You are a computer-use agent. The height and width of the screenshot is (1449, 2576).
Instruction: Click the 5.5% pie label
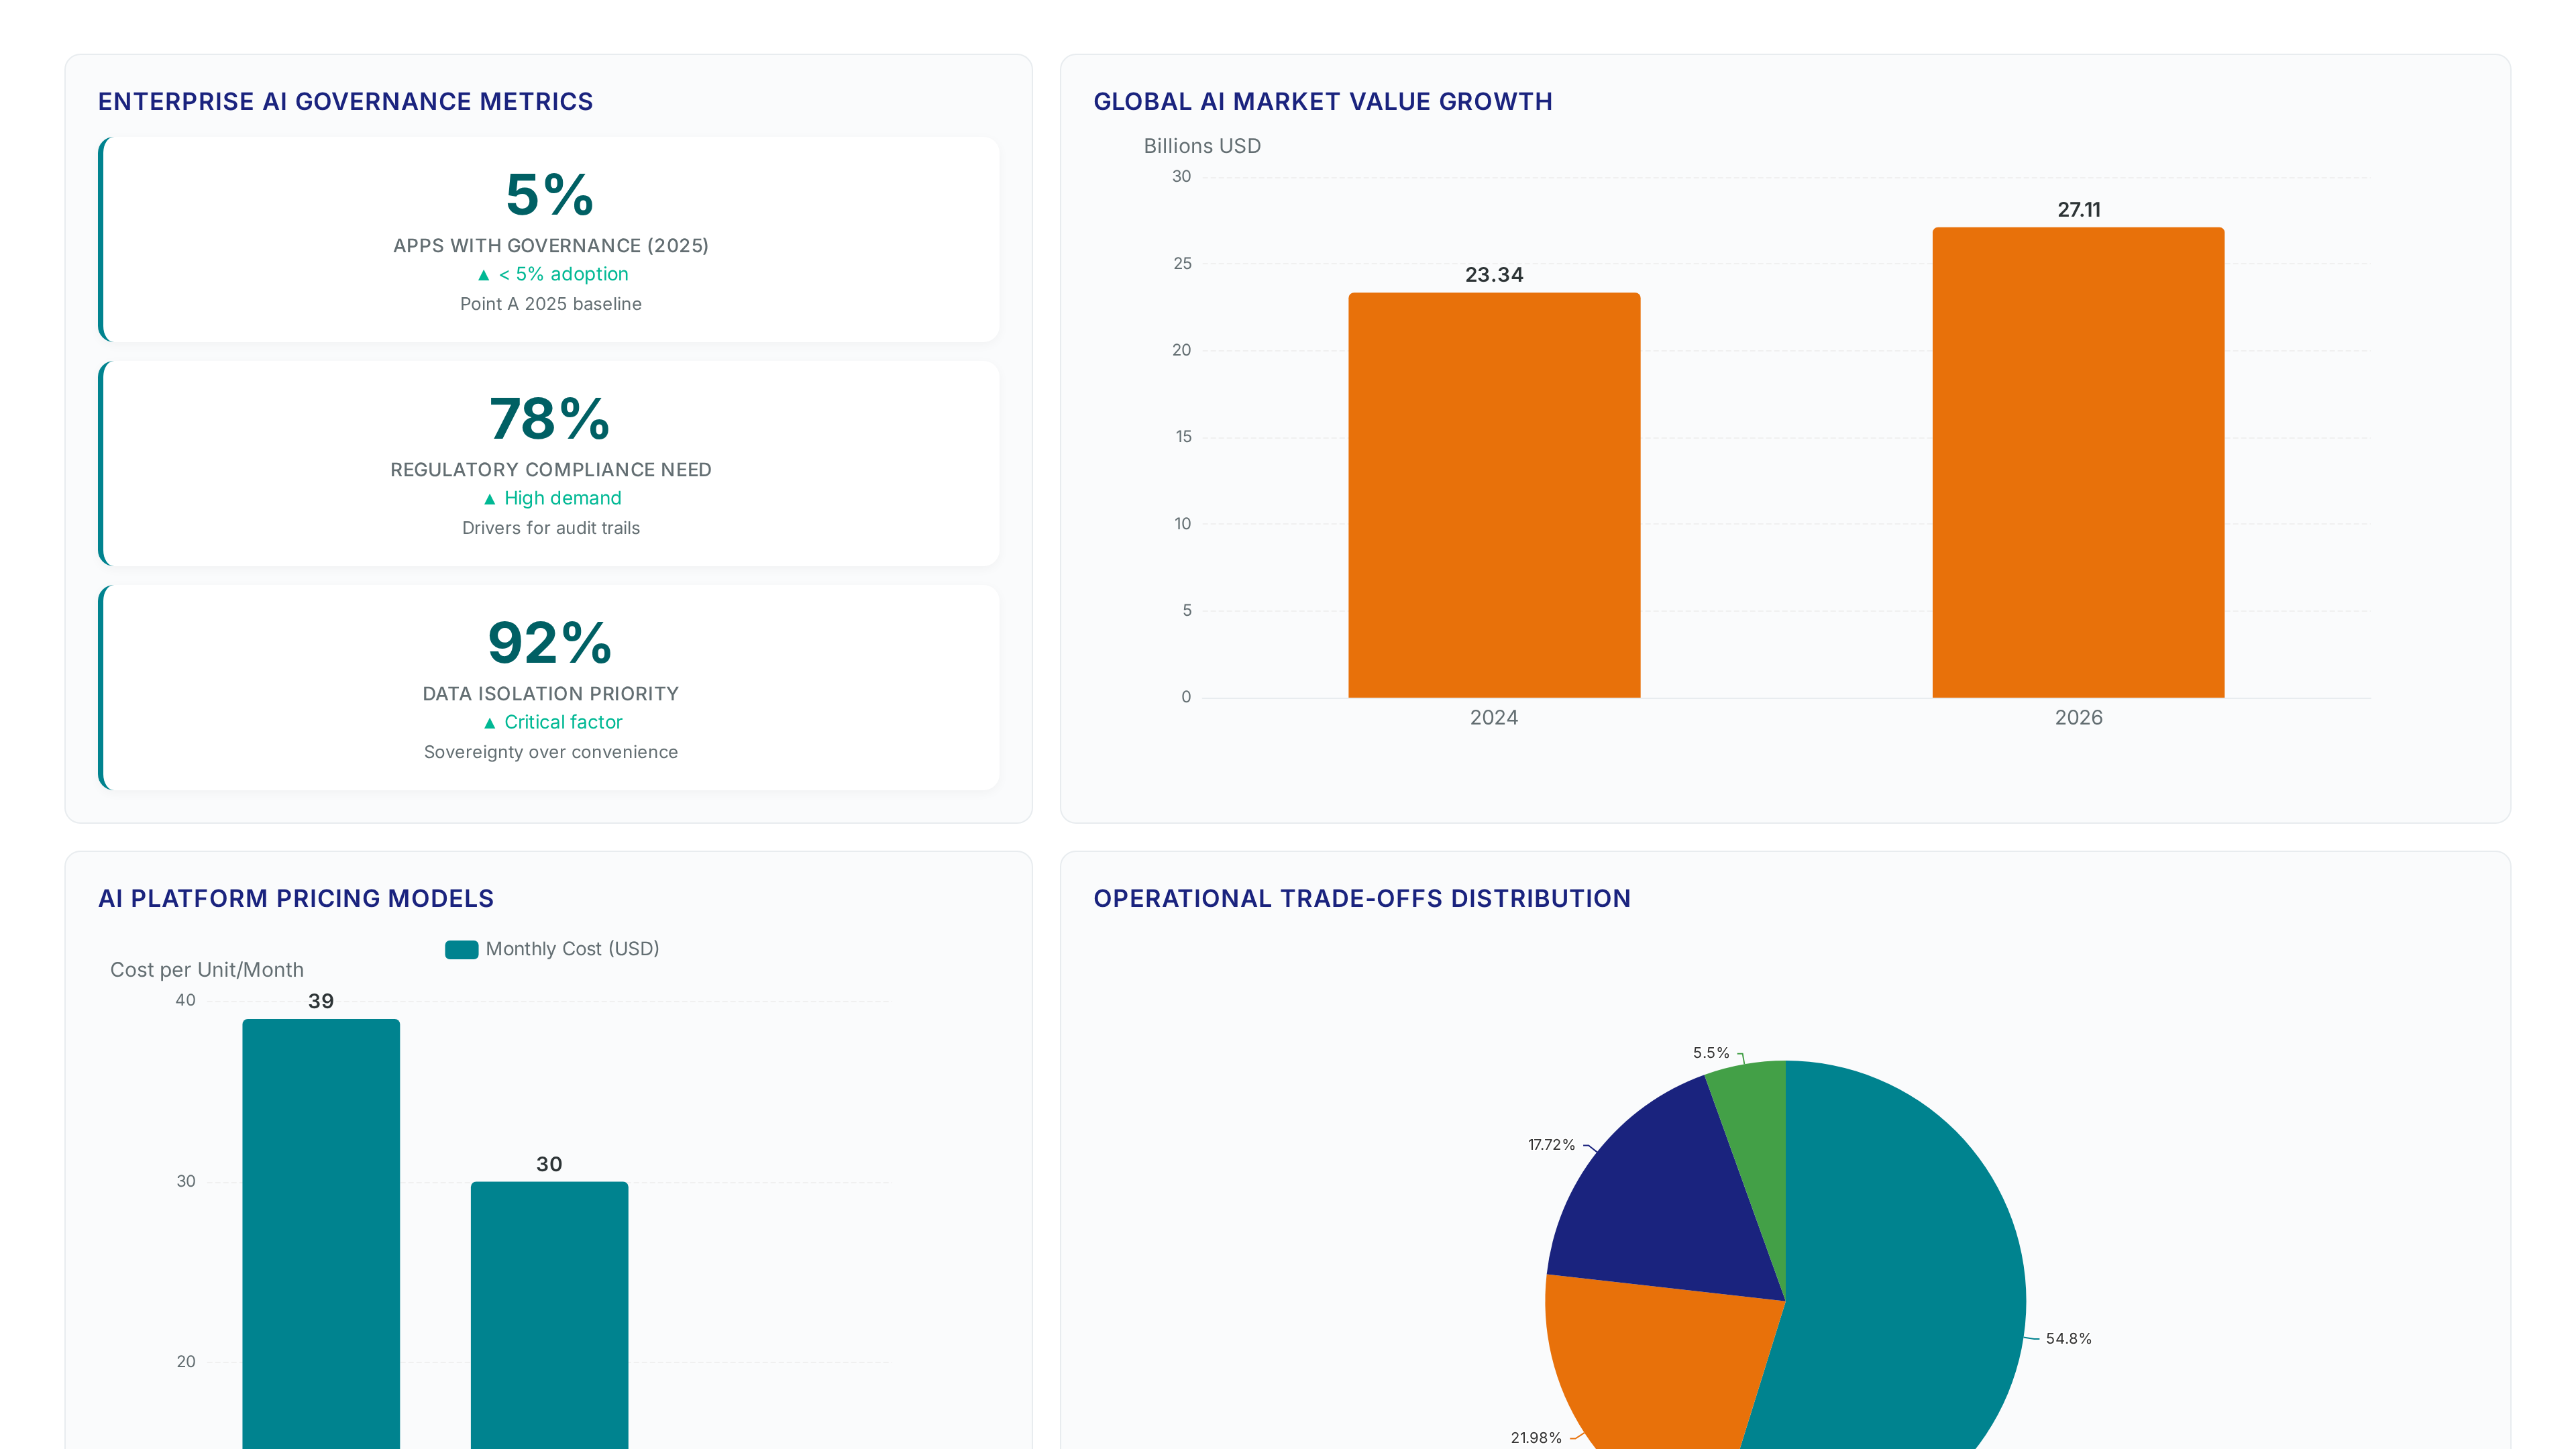coord(1711,1053)
